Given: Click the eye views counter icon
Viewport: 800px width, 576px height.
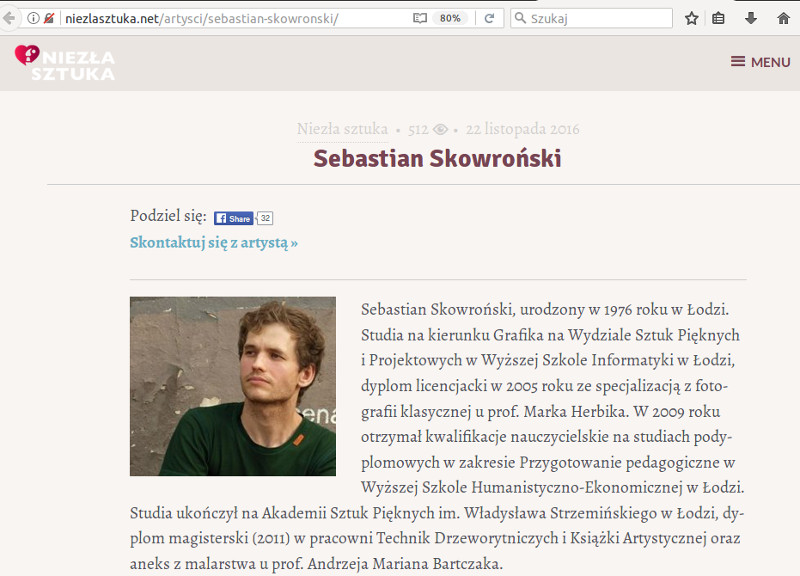Looking at the screenshot, I should click(x=440, y=130).
